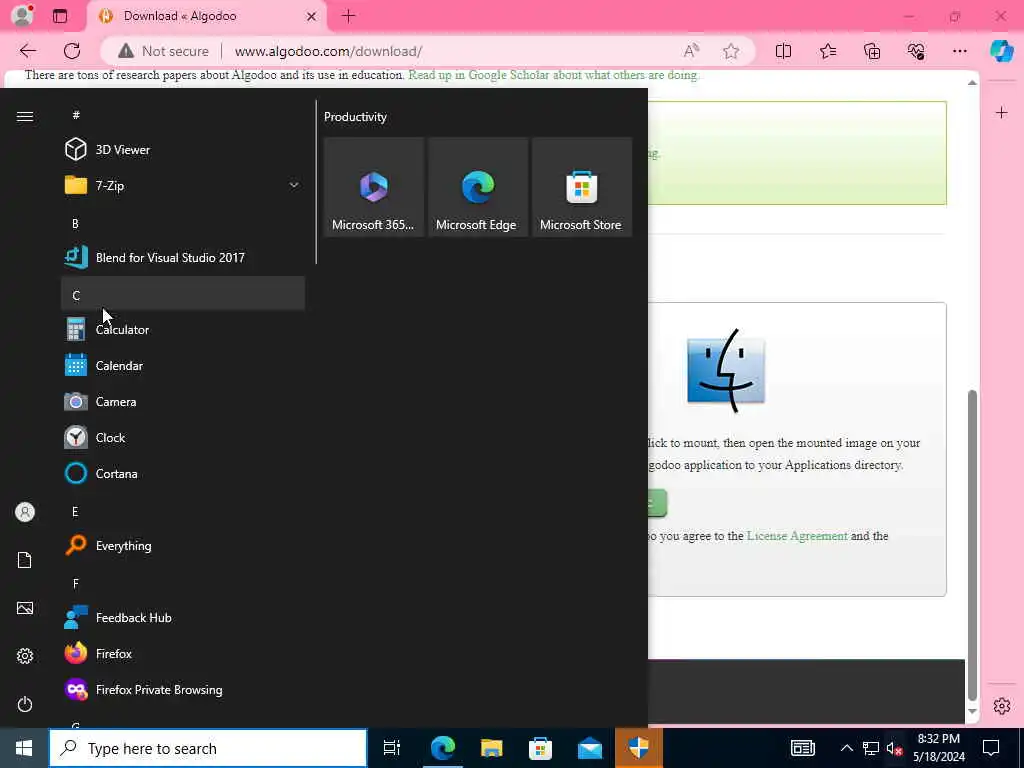This screenshot has height=768, width=1024.
Task: Open the Microsoft Edge tile
Action: click(x=477, y=187)
